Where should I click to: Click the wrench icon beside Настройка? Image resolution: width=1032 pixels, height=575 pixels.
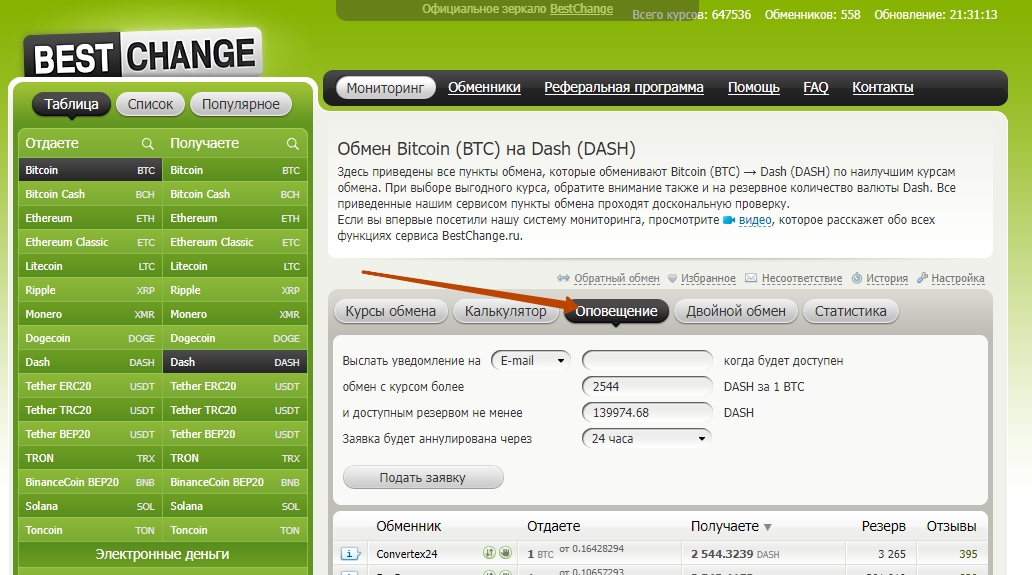coord(923,278)
